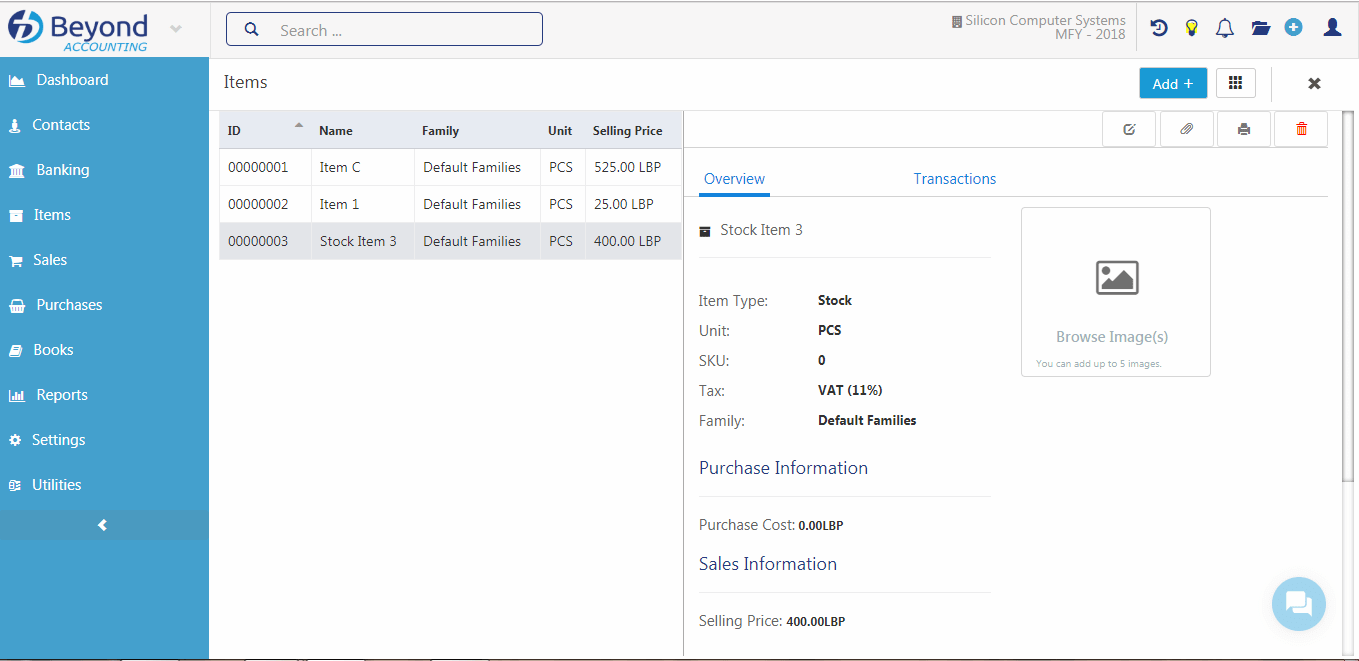Expand the dropdown beside Beyond Accounting logo
Image resolution: width=1359 pixels, height=661 pixels.
coord(176,29)
